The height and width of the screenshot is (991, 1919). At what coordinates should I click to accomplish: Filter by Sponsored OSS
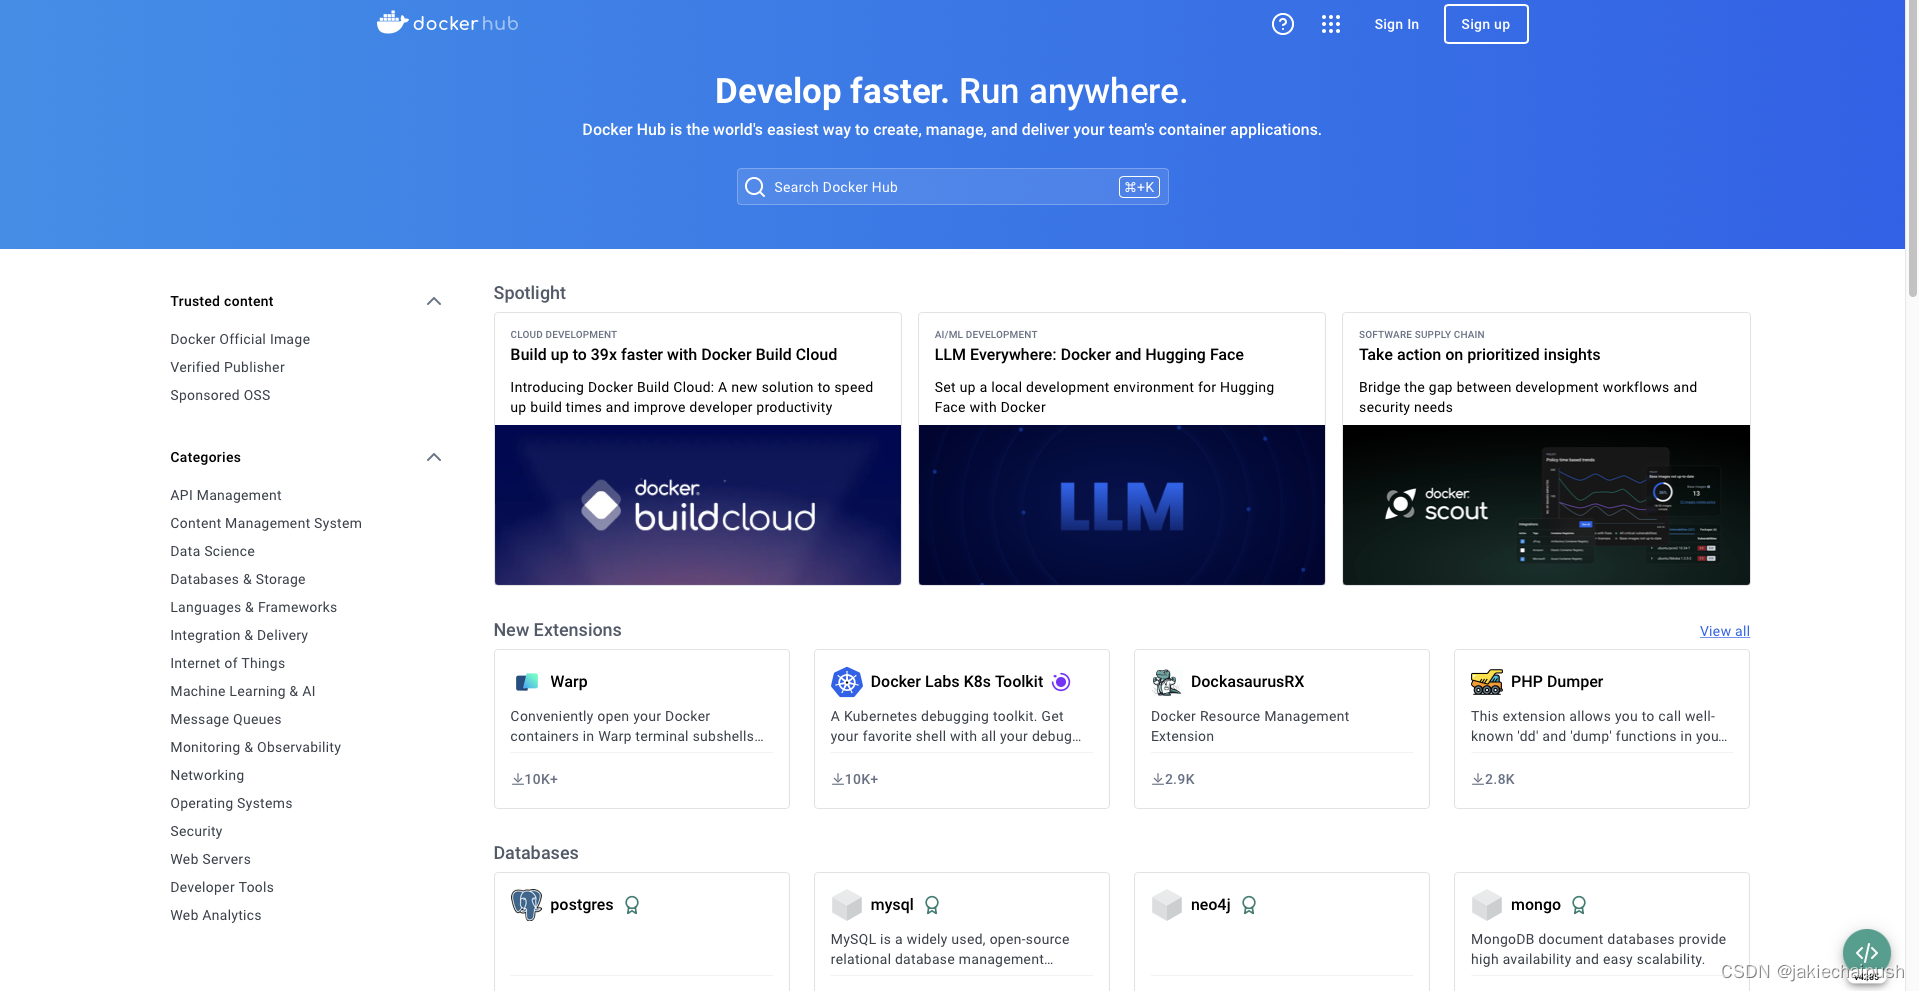click(220, 395)
